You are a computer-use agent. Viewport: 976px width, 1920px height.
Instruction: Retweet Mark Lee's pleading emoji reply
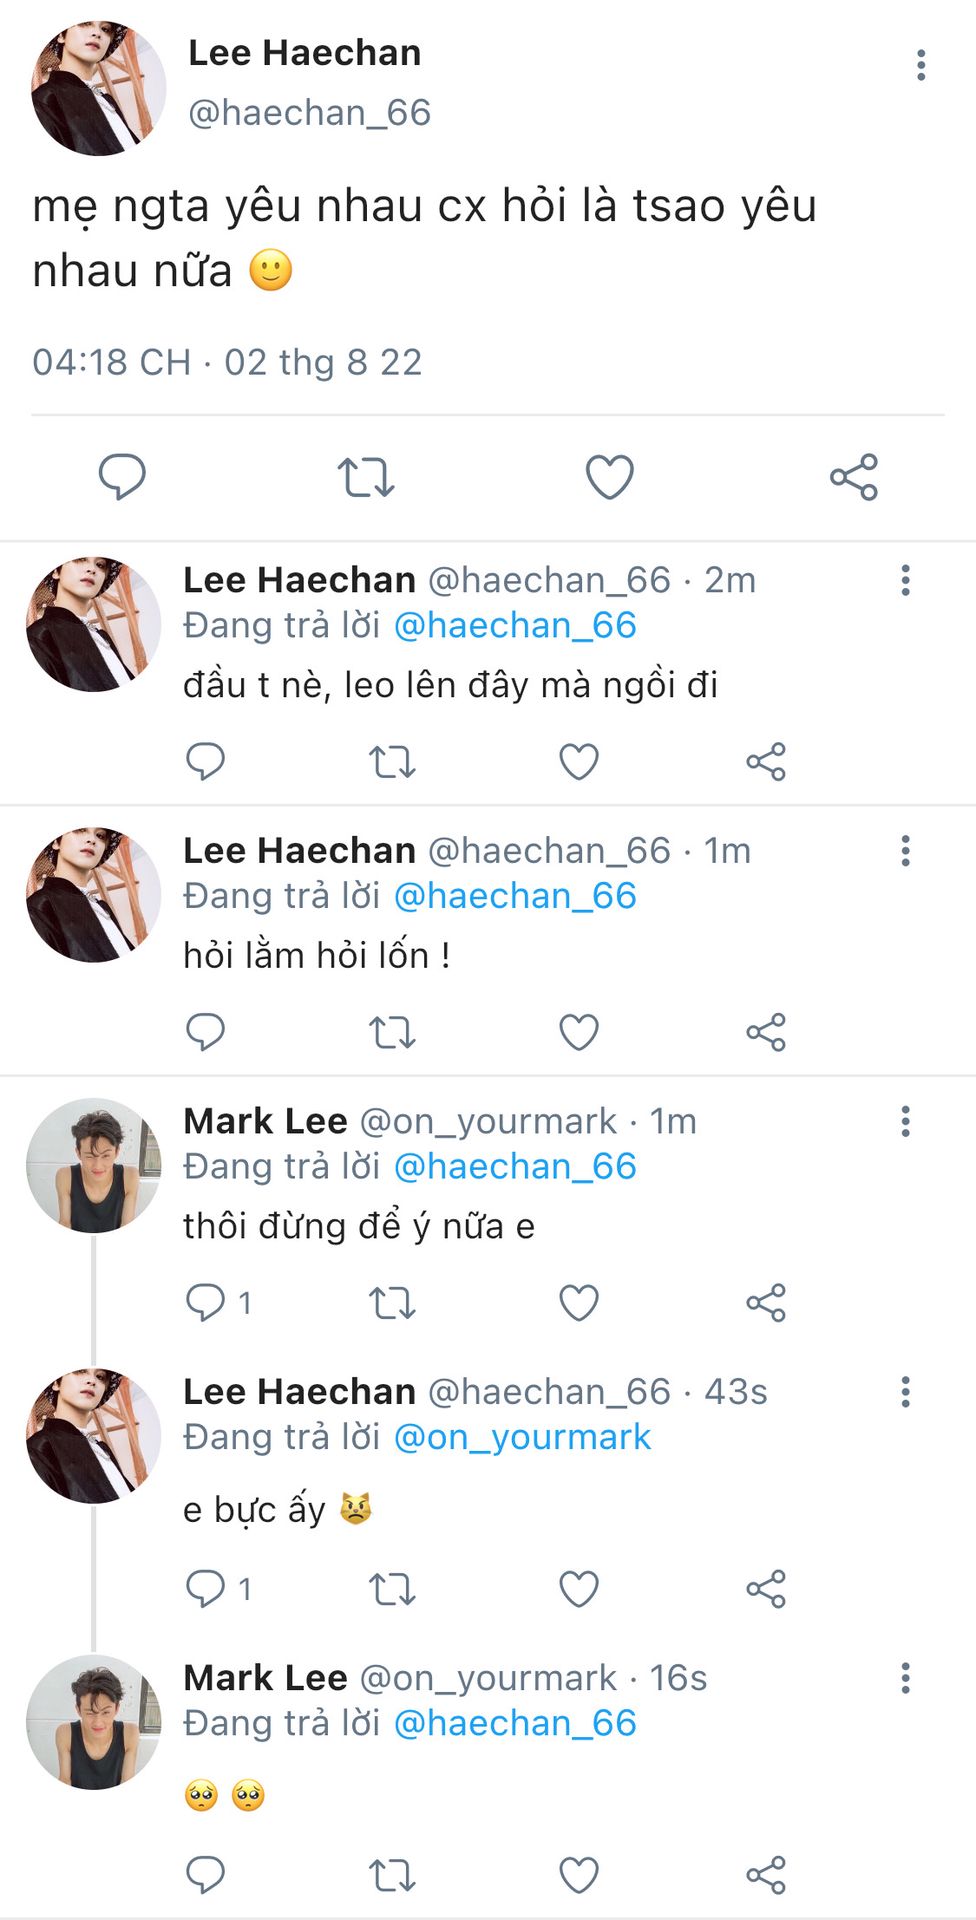[392, 1875]
